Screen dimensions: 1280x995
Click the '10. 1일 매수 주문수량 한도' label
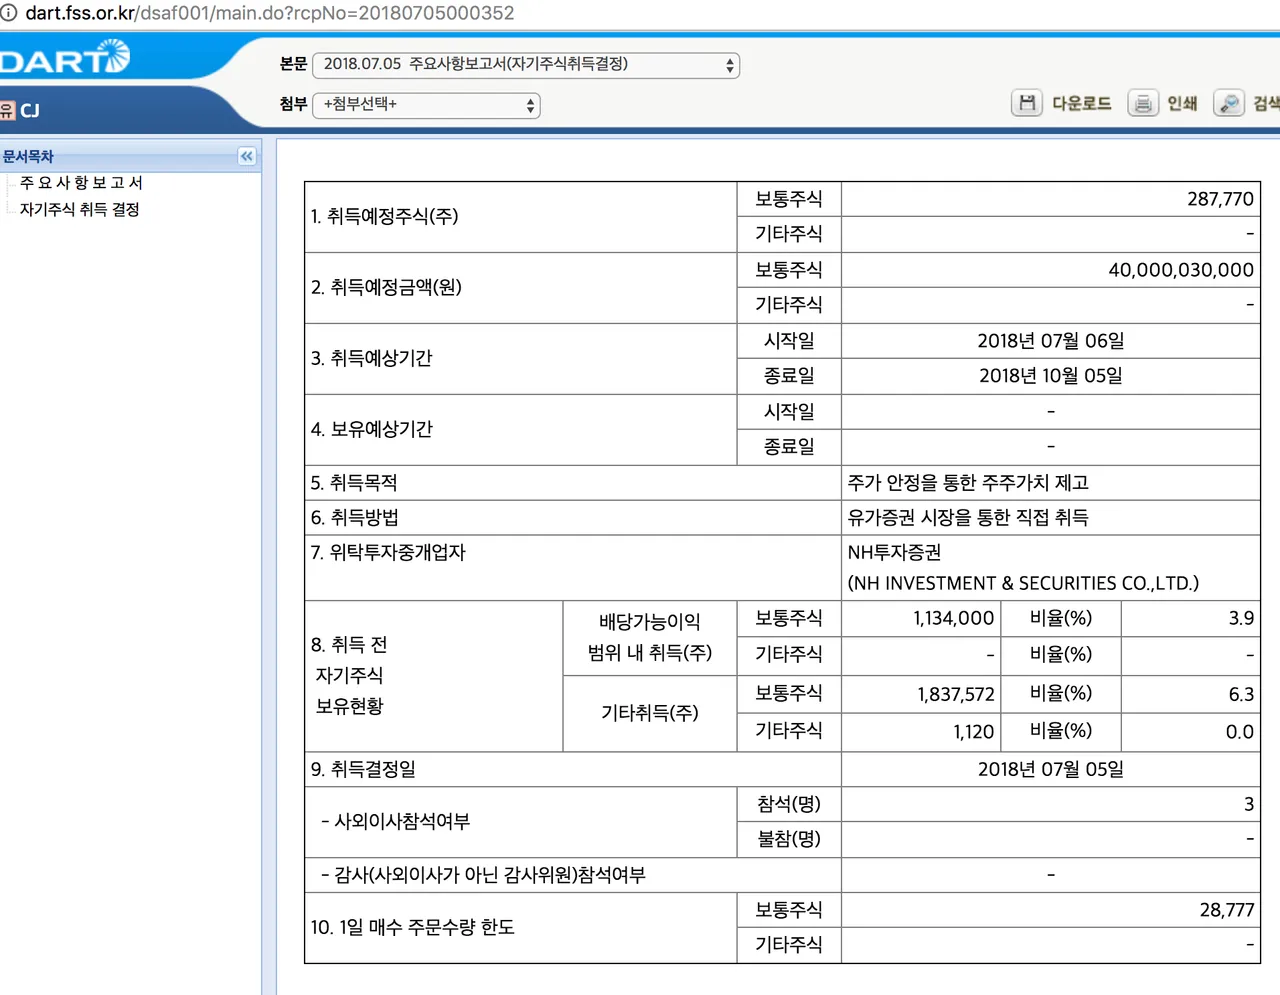(x=412, y=928)
